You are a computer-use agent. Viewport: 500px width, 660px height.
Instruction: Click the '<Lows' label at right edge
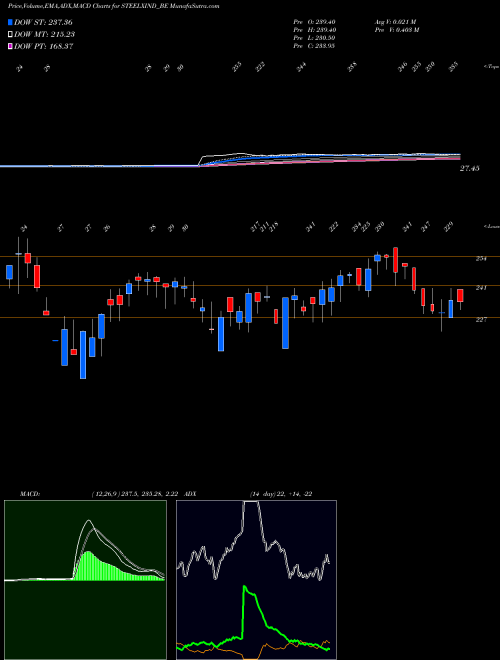[x=491, y=226]
